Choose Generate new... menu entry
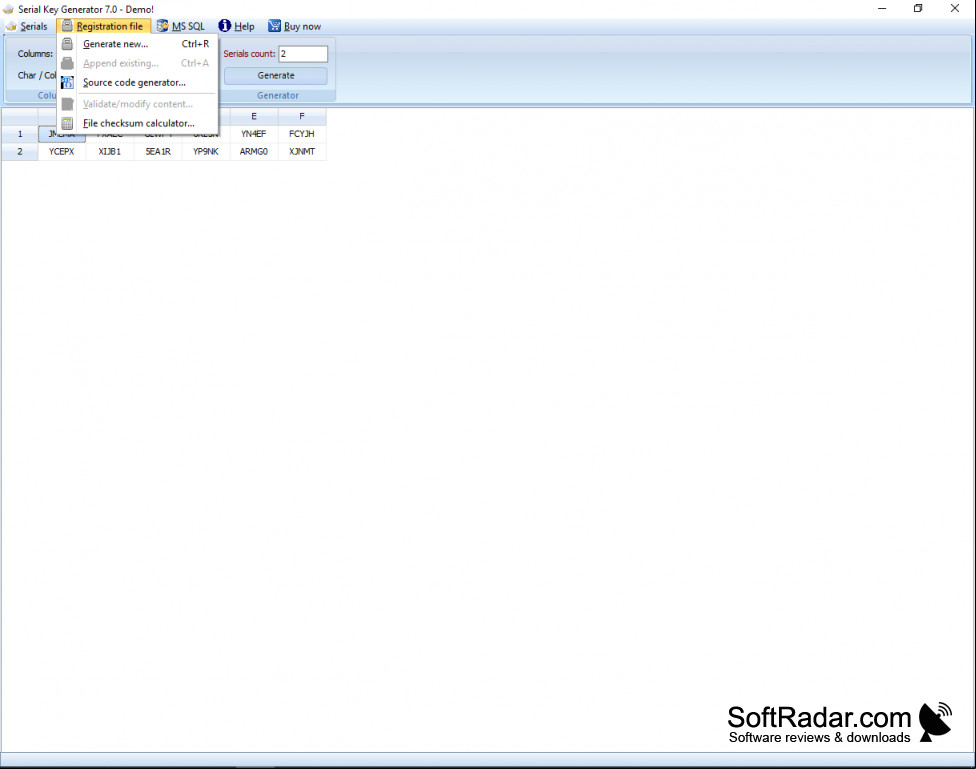 (x=138, y=44)
